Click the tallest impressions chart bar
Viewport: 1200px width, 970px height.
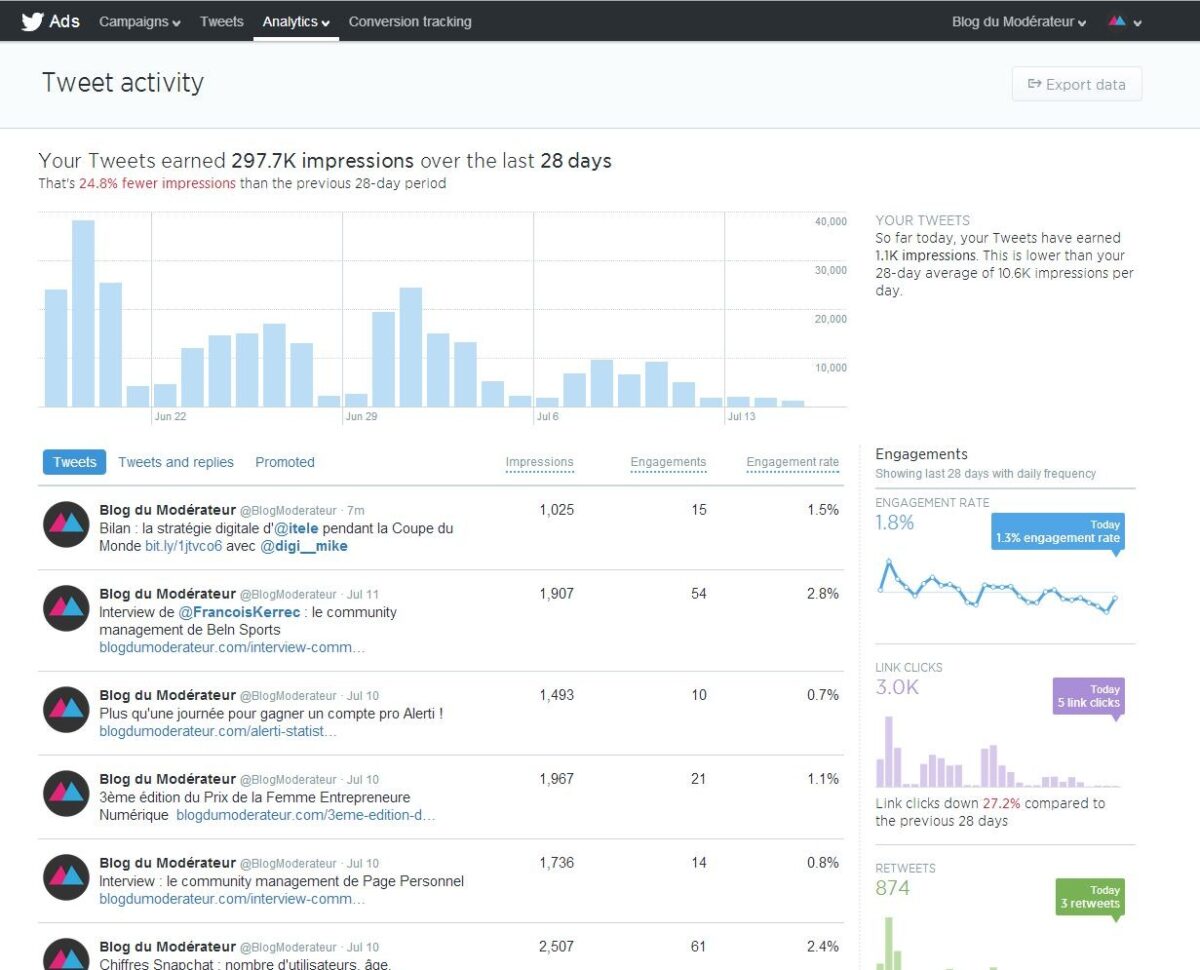(x=83, y=313)
